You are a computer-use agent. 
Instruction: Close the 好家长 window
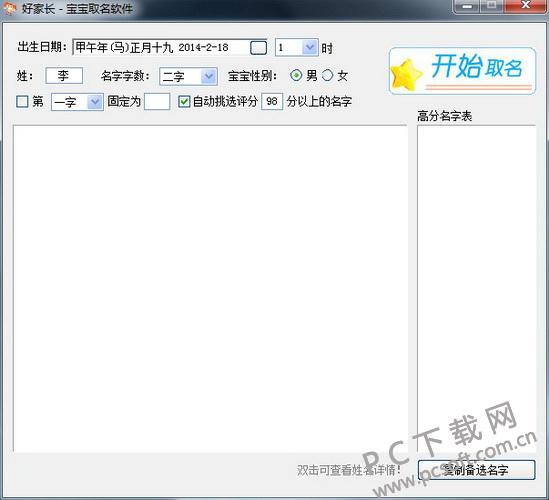[525, 6]
